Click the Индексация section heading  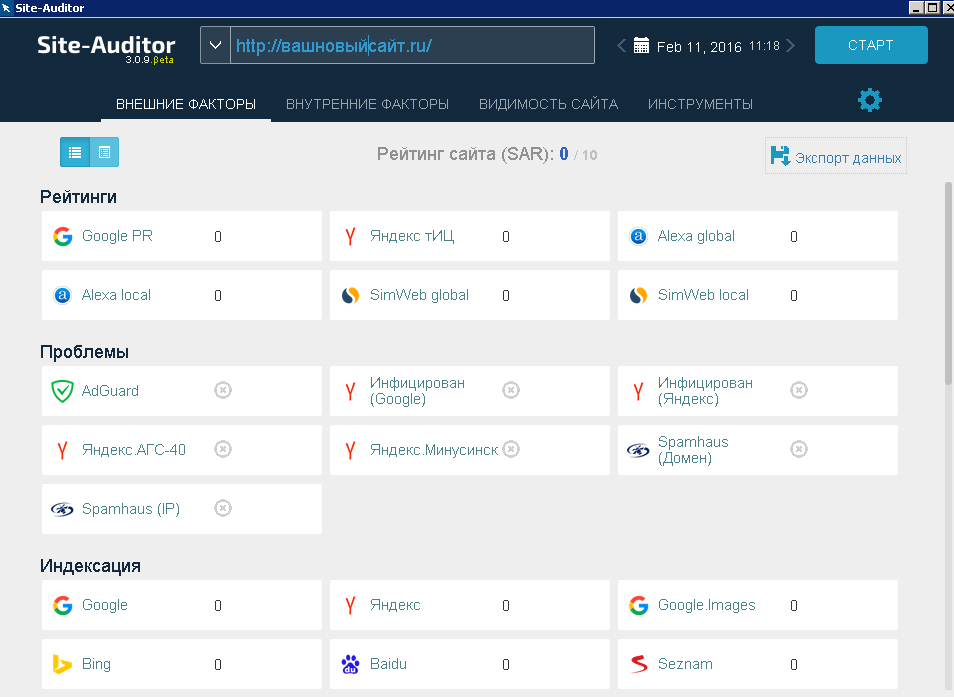pos(91,566)
